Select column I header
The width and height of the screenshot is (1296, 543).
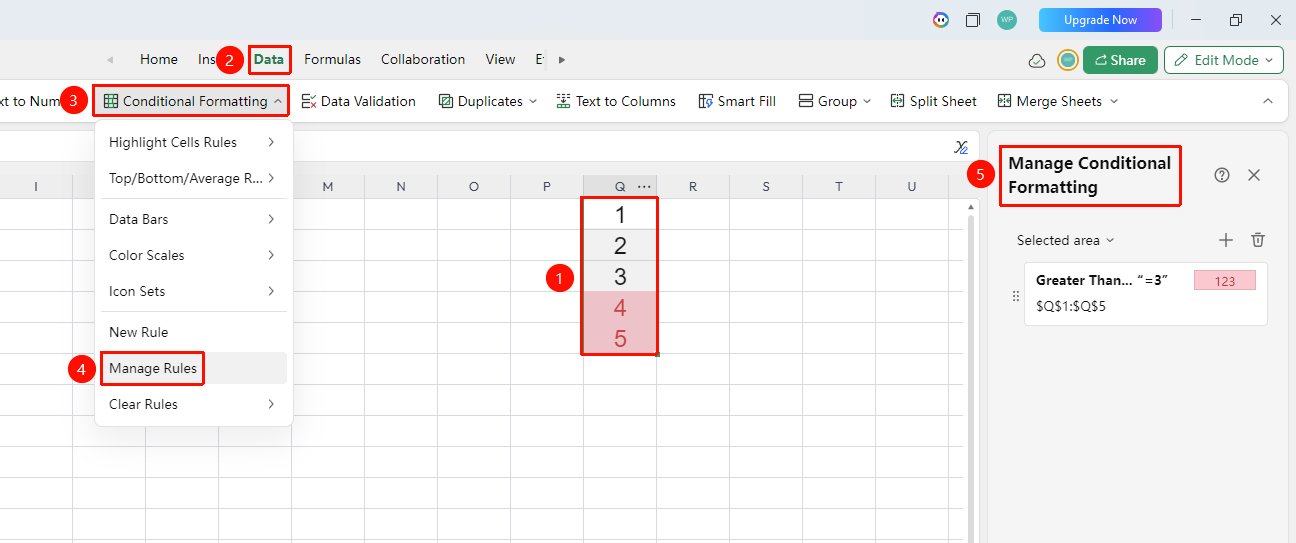pos(36,186)
